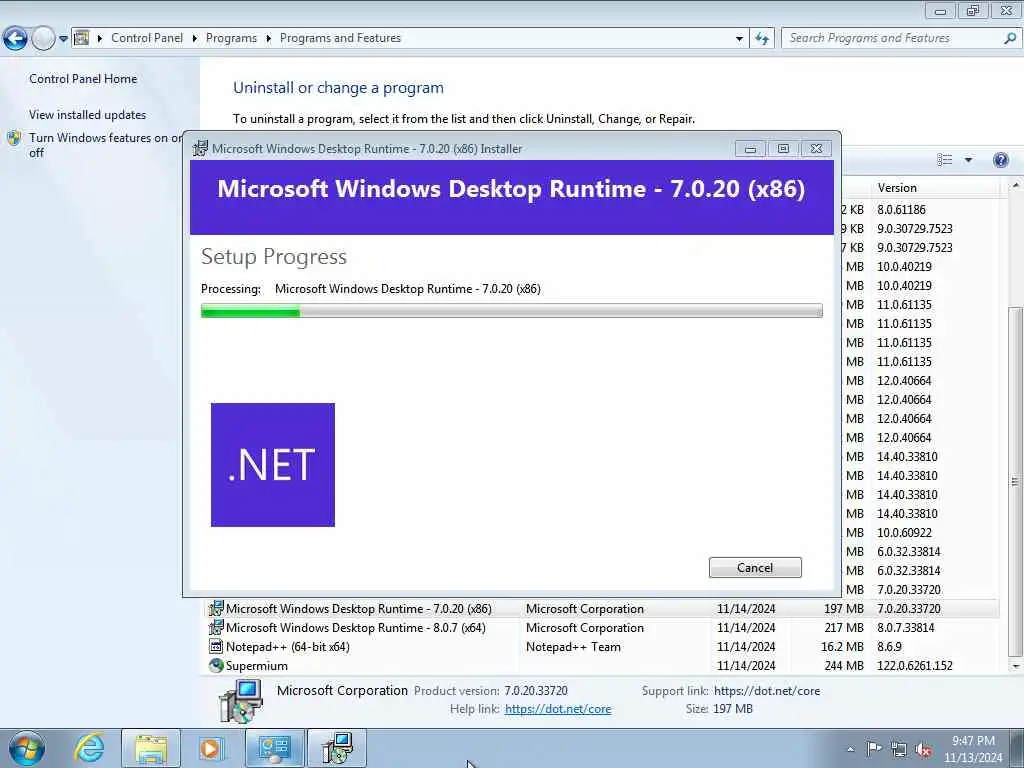Viewport: 1024px width, 768px height.
Task: Select Control Panel breadcrumb
Action: pos(147,38)
